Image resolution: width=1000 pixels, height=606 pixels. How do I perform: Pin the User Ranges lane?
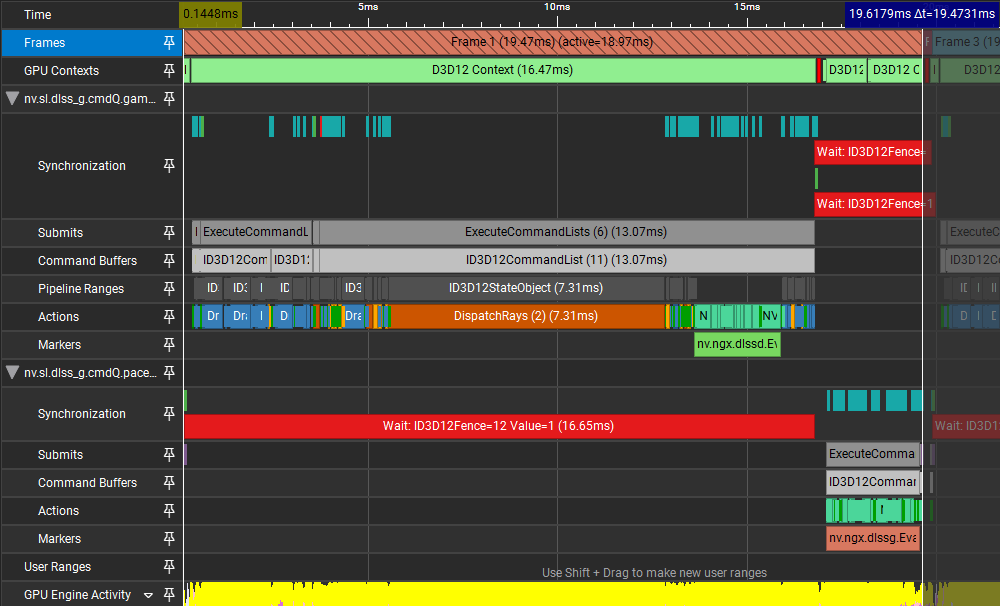[169, 567]
